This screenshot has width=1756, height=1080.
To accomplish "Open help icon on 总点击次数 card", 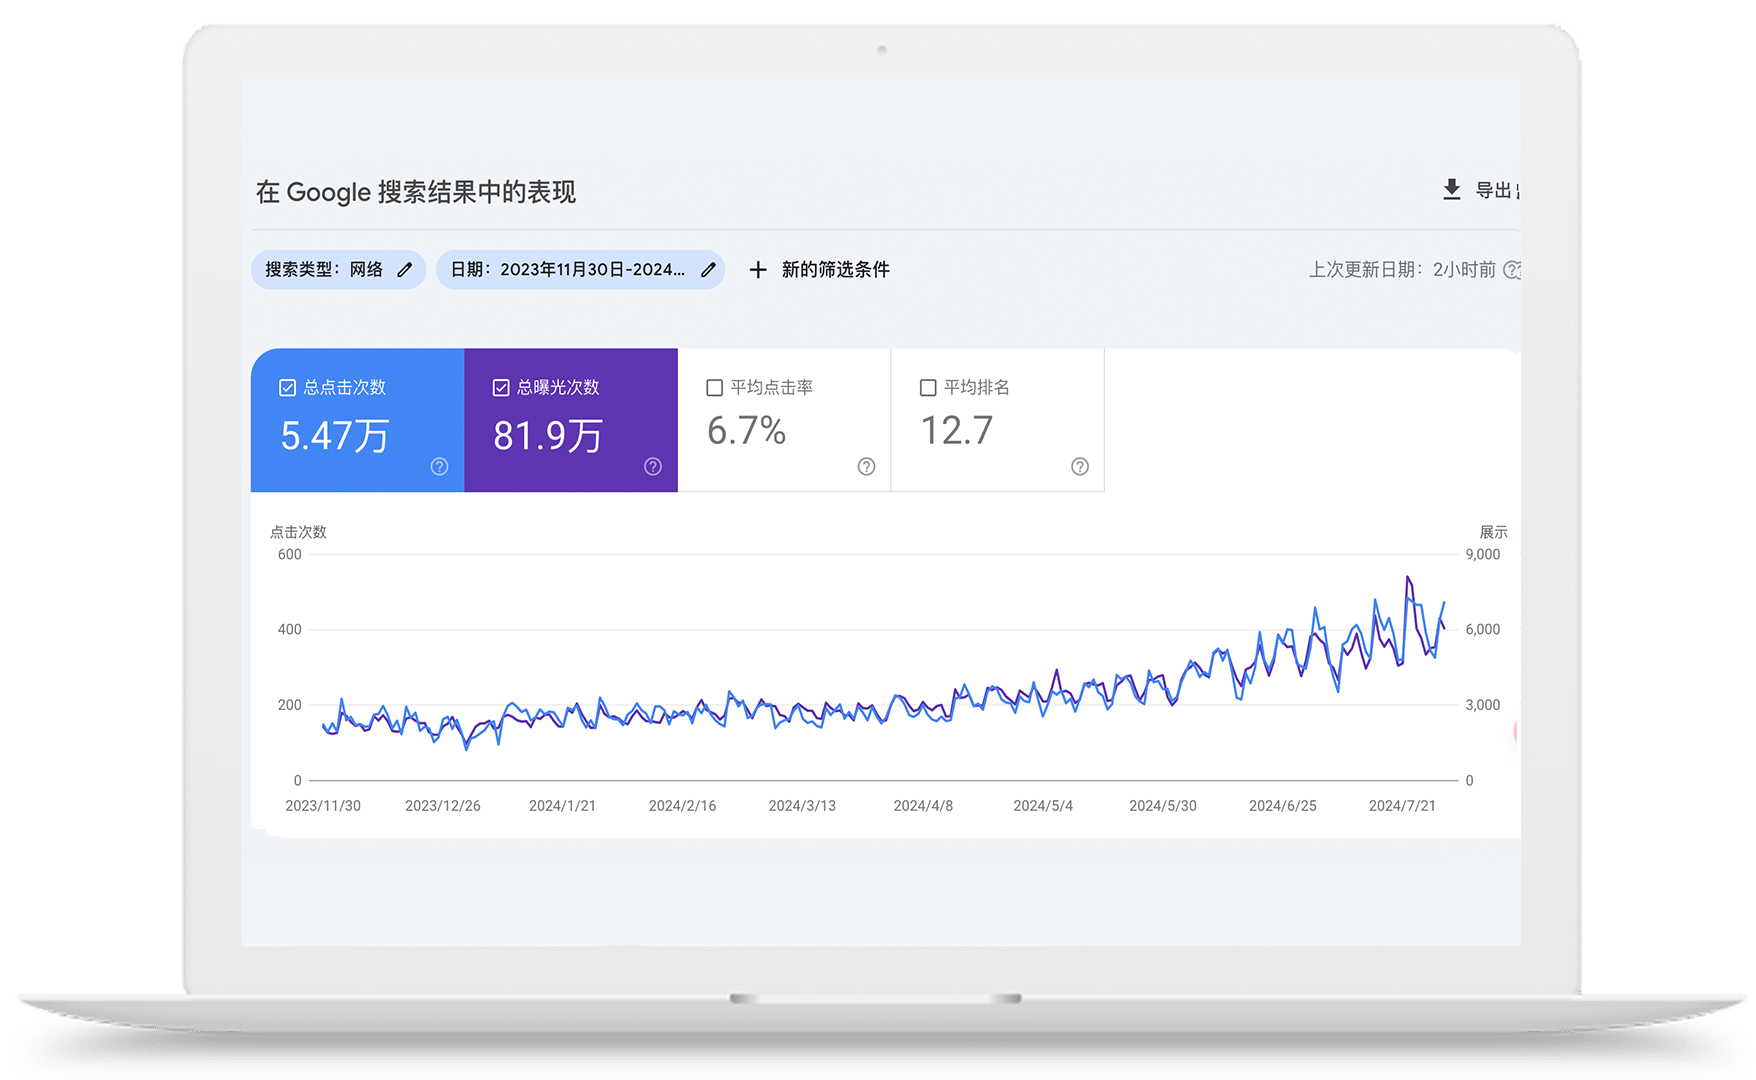I will pos(439,467).
